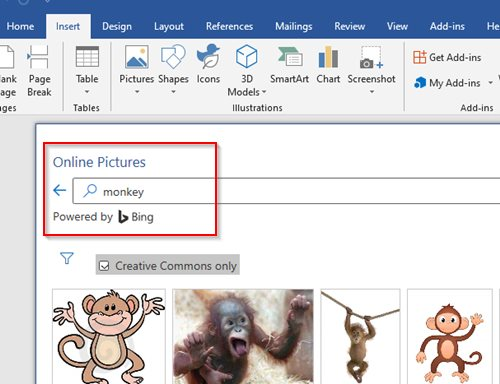Switch to the View tab
Viewport: 500px width, 384px height.
coord(397,26)
